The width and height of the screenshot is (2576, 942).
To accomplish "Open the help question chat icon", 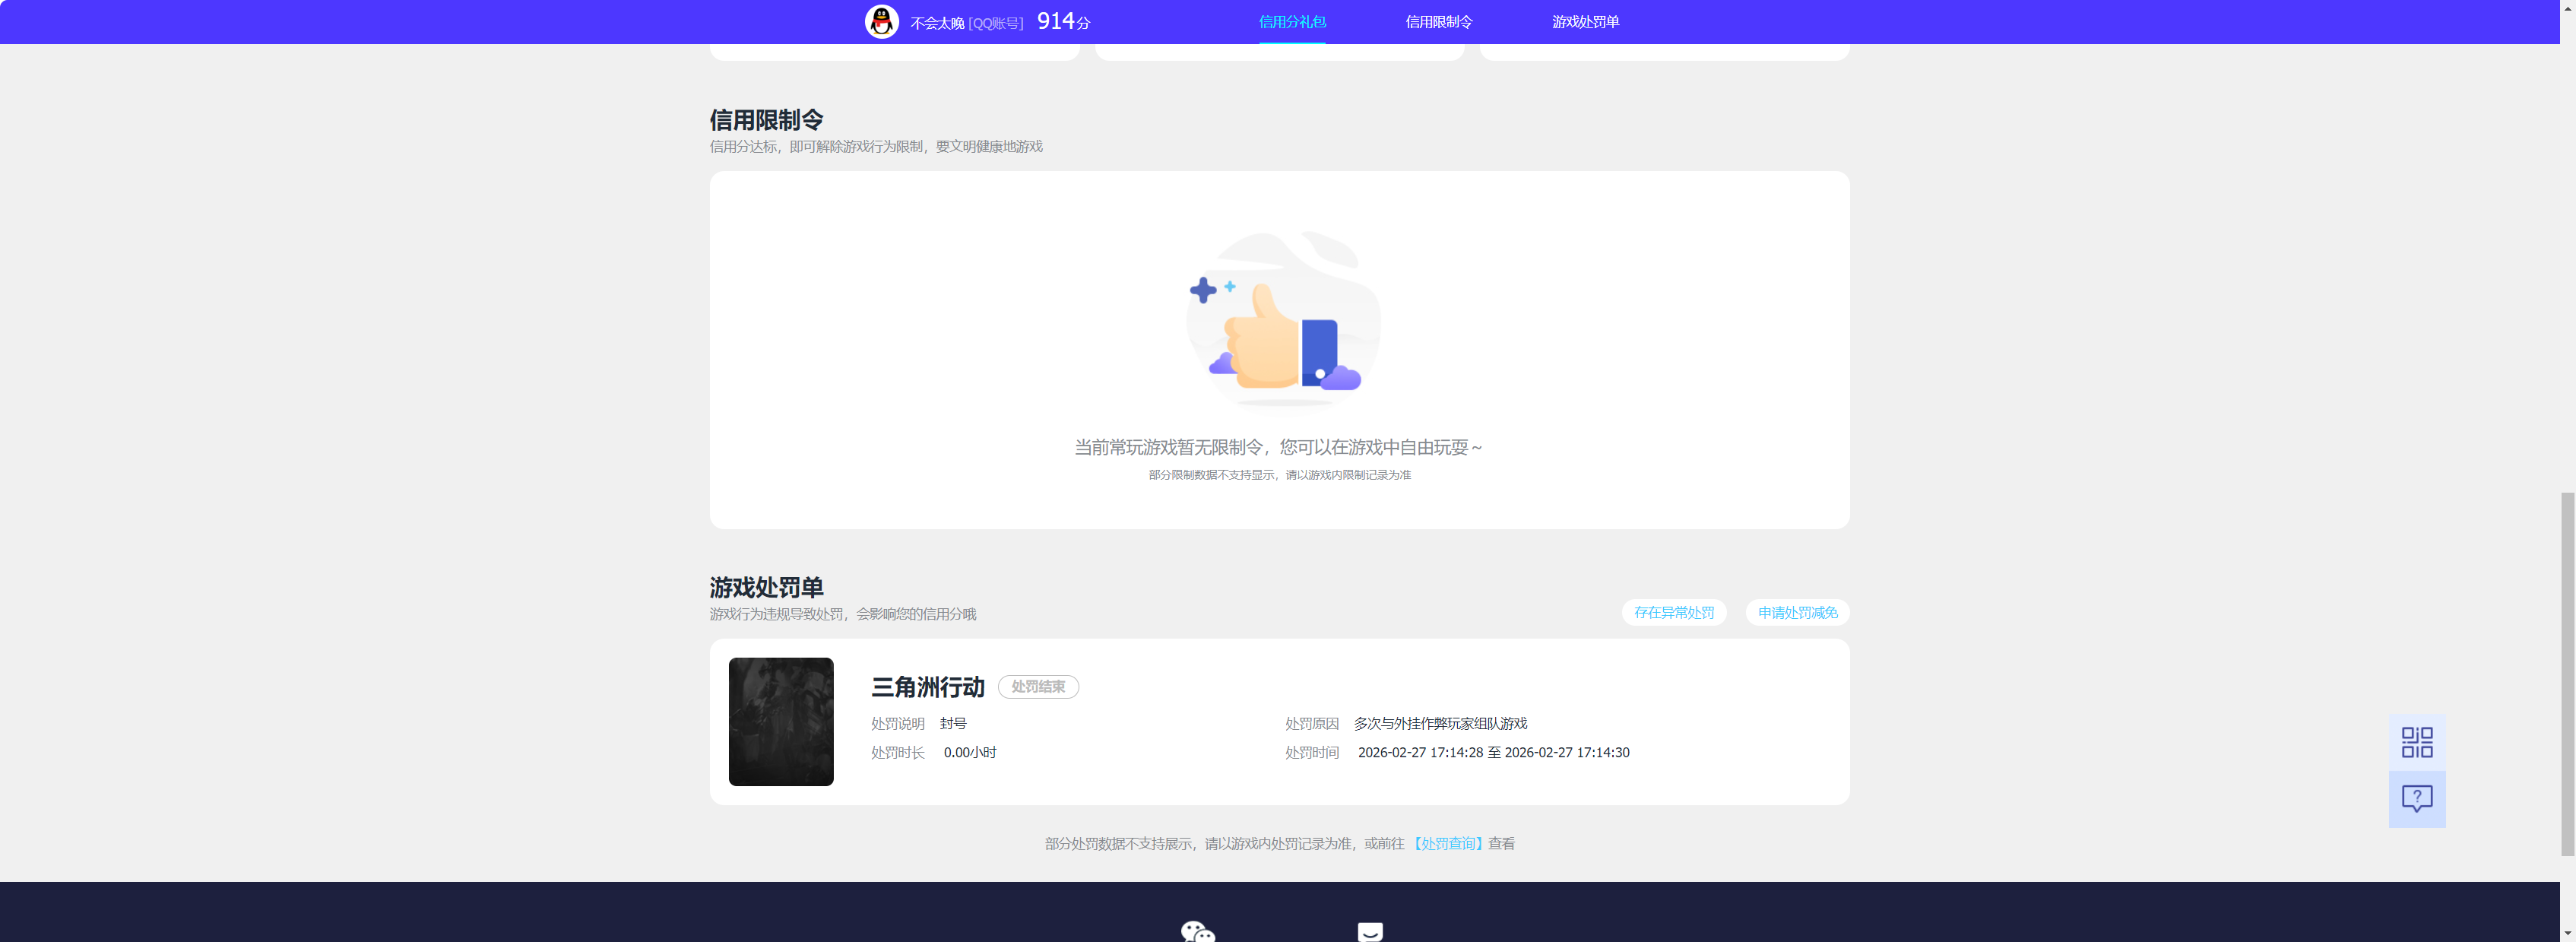I will tap(2416, 798).
